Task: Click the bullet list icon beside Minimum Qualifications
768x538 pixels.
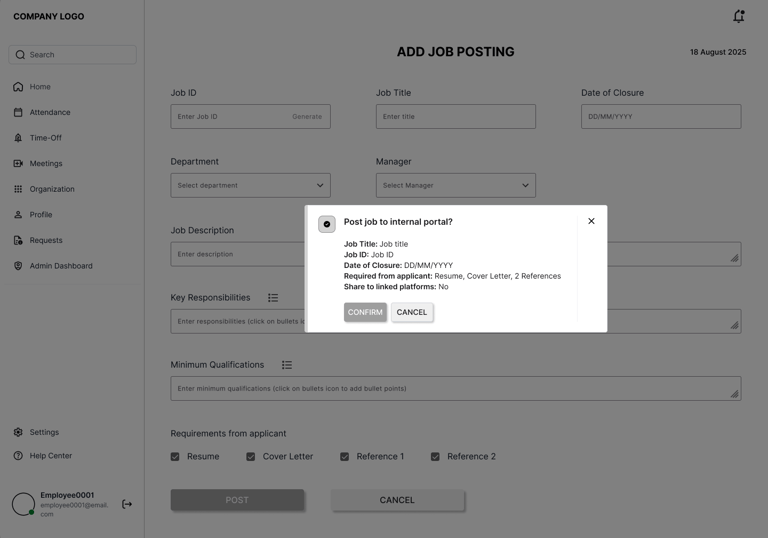Action: tap(287, 365)
